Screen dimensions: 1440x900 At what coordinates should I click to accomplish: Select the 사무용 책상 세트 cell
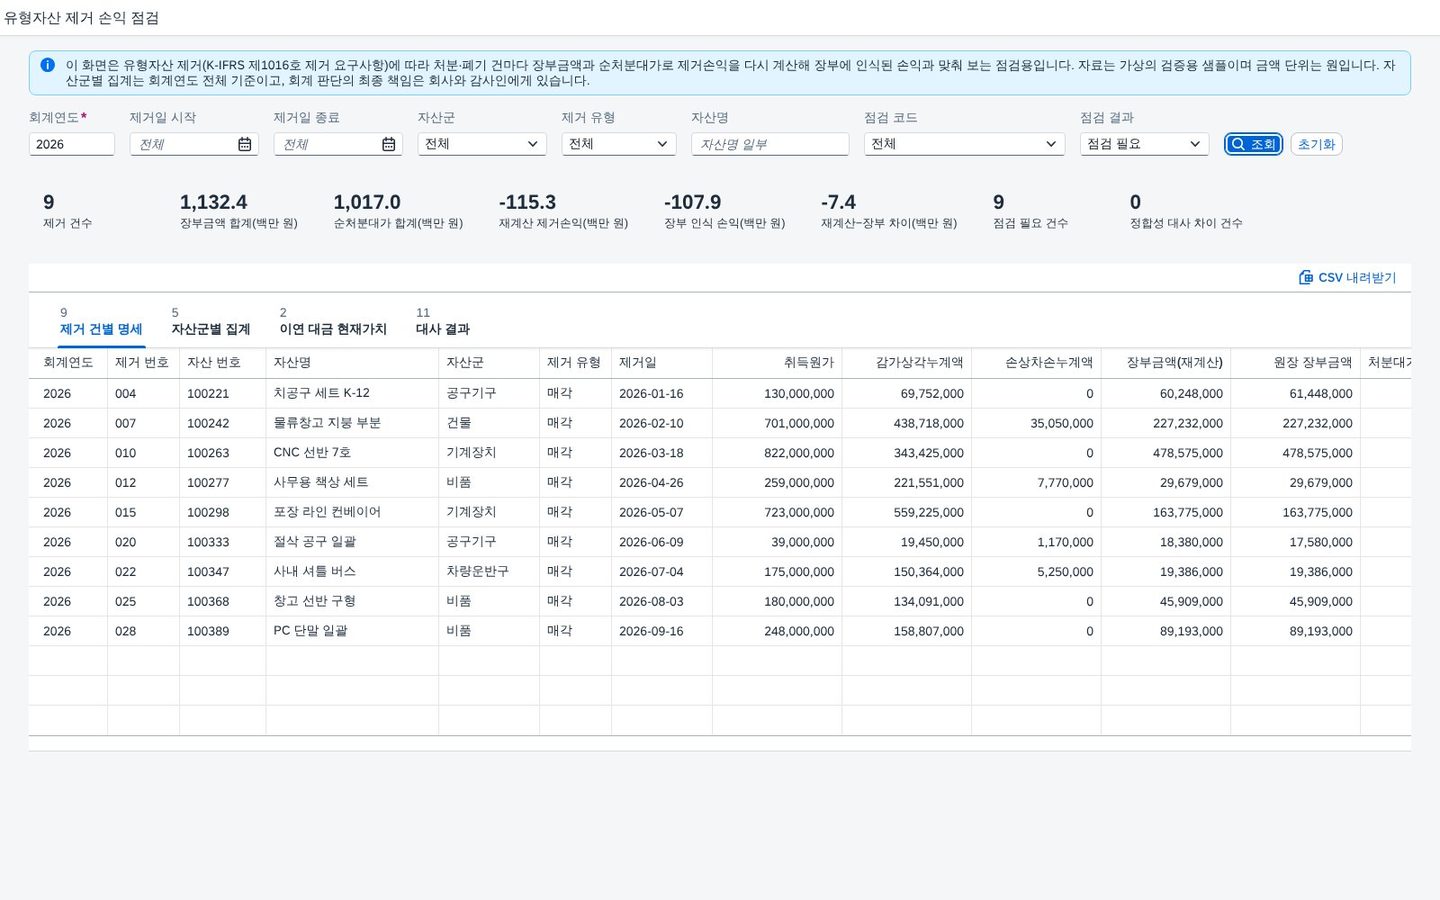[x=352, y=483]
